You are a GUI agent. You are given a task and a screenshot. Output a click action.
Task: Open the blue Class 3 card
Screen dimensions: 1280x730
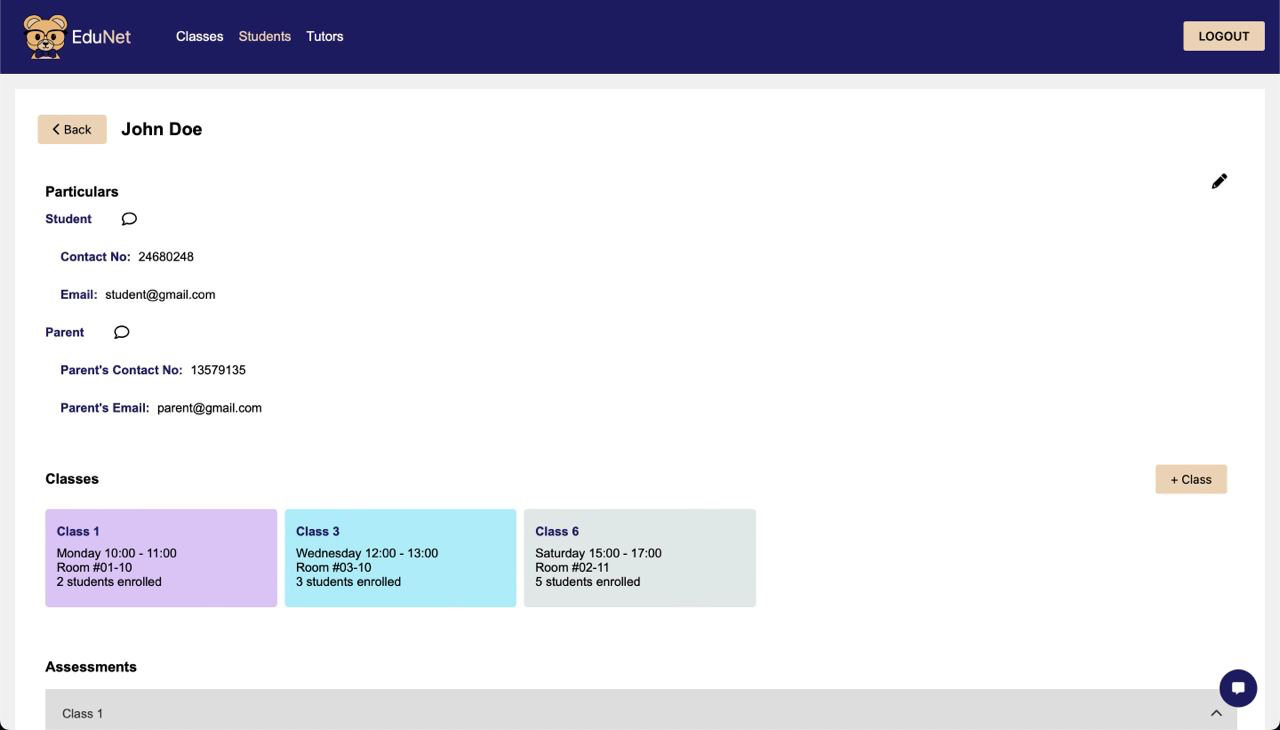[x=400, y=558]
